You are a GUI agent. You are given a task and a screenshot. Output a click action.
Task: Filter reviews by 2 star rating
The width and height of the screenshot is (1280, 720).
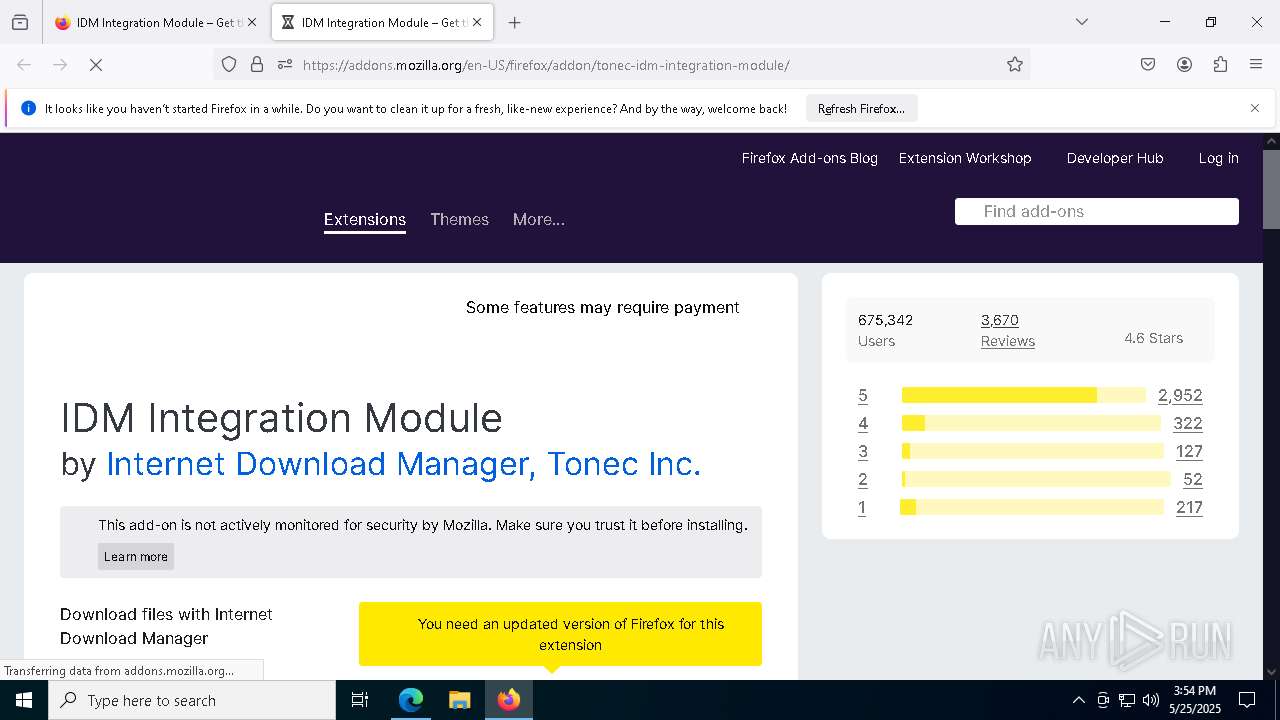863,479
